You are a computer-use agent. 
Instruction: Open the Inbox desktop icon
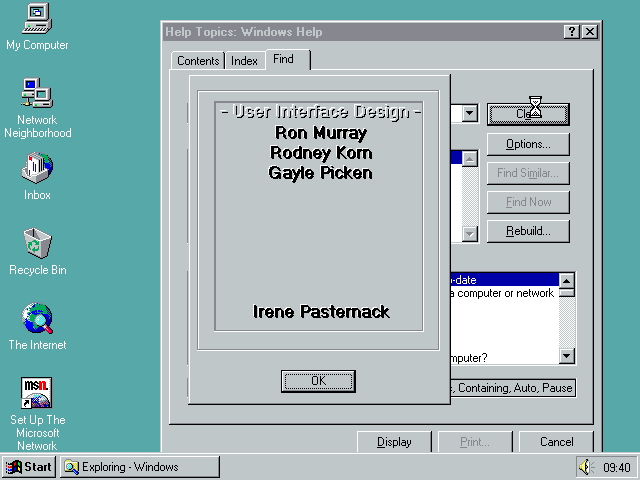point(37,176)
